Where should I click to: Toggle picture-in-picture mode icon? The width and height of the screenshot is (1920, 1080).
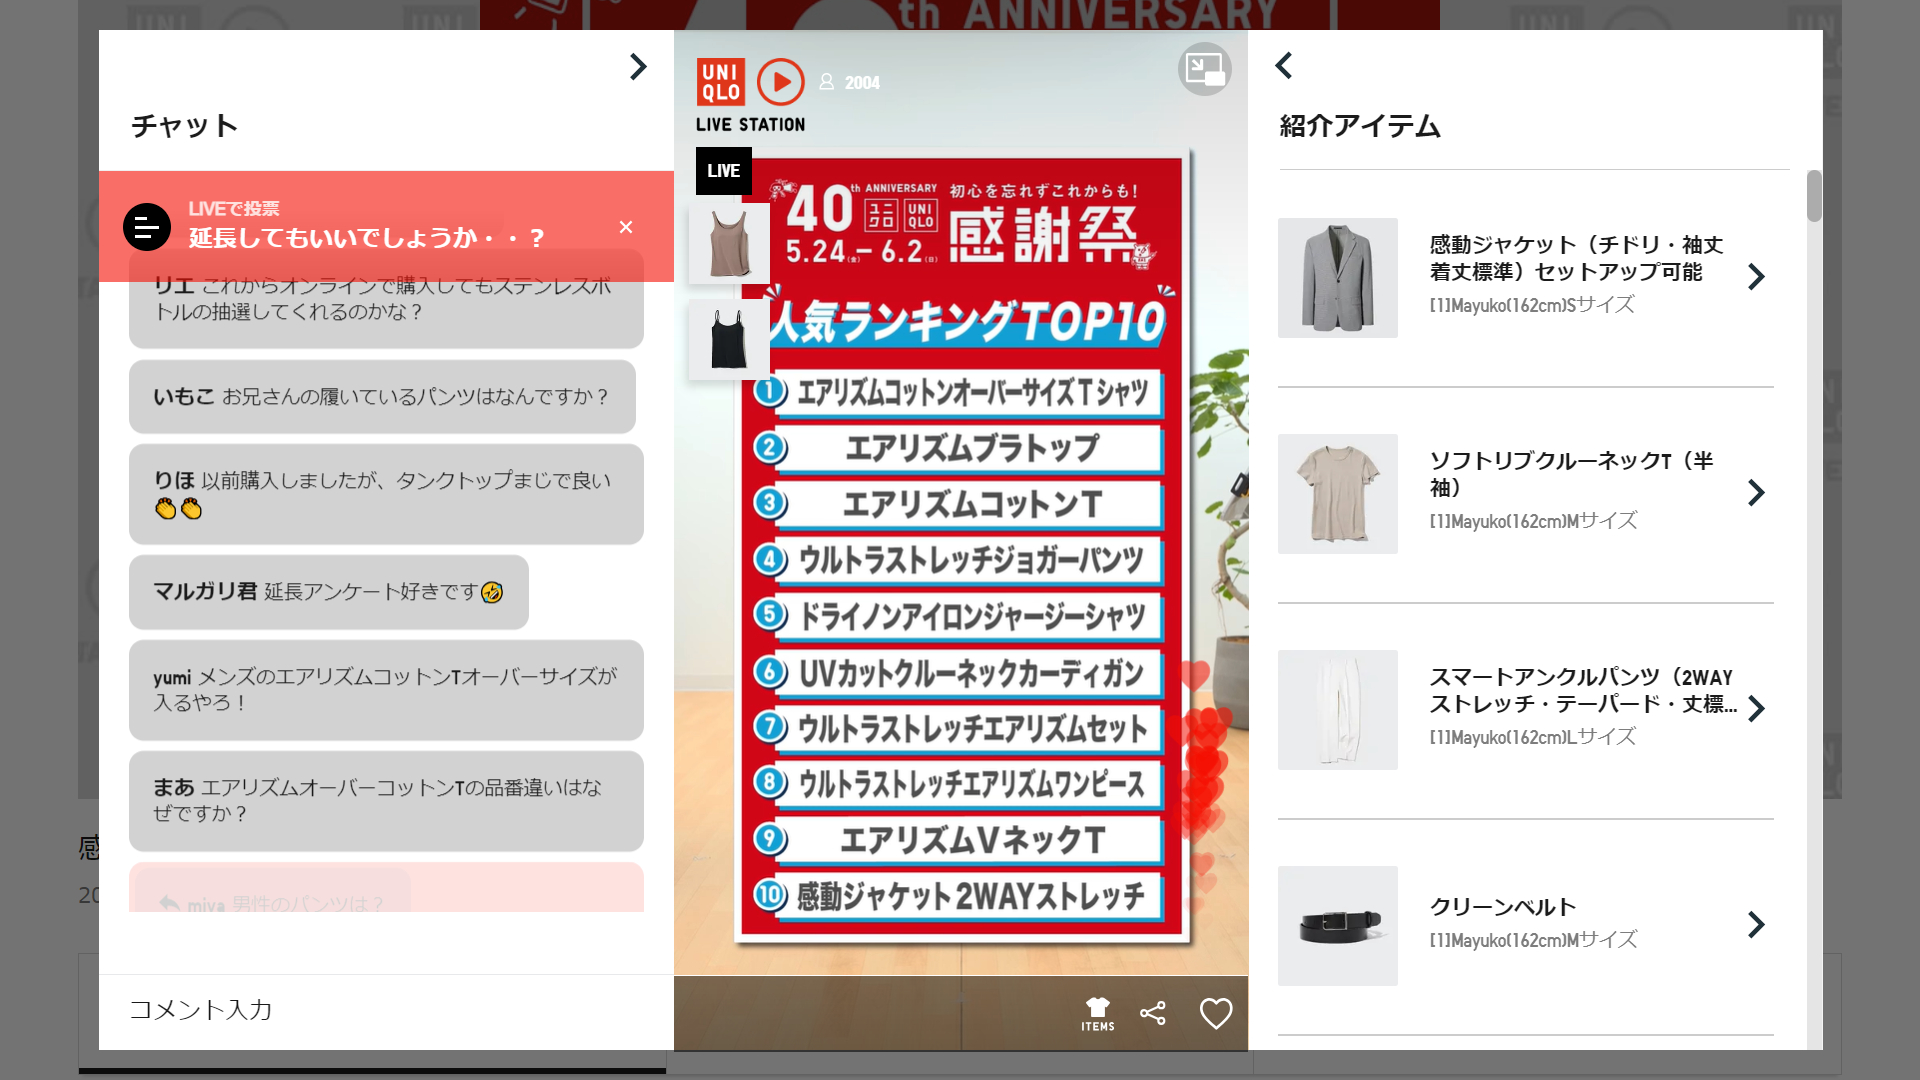tap(1204, 69)
